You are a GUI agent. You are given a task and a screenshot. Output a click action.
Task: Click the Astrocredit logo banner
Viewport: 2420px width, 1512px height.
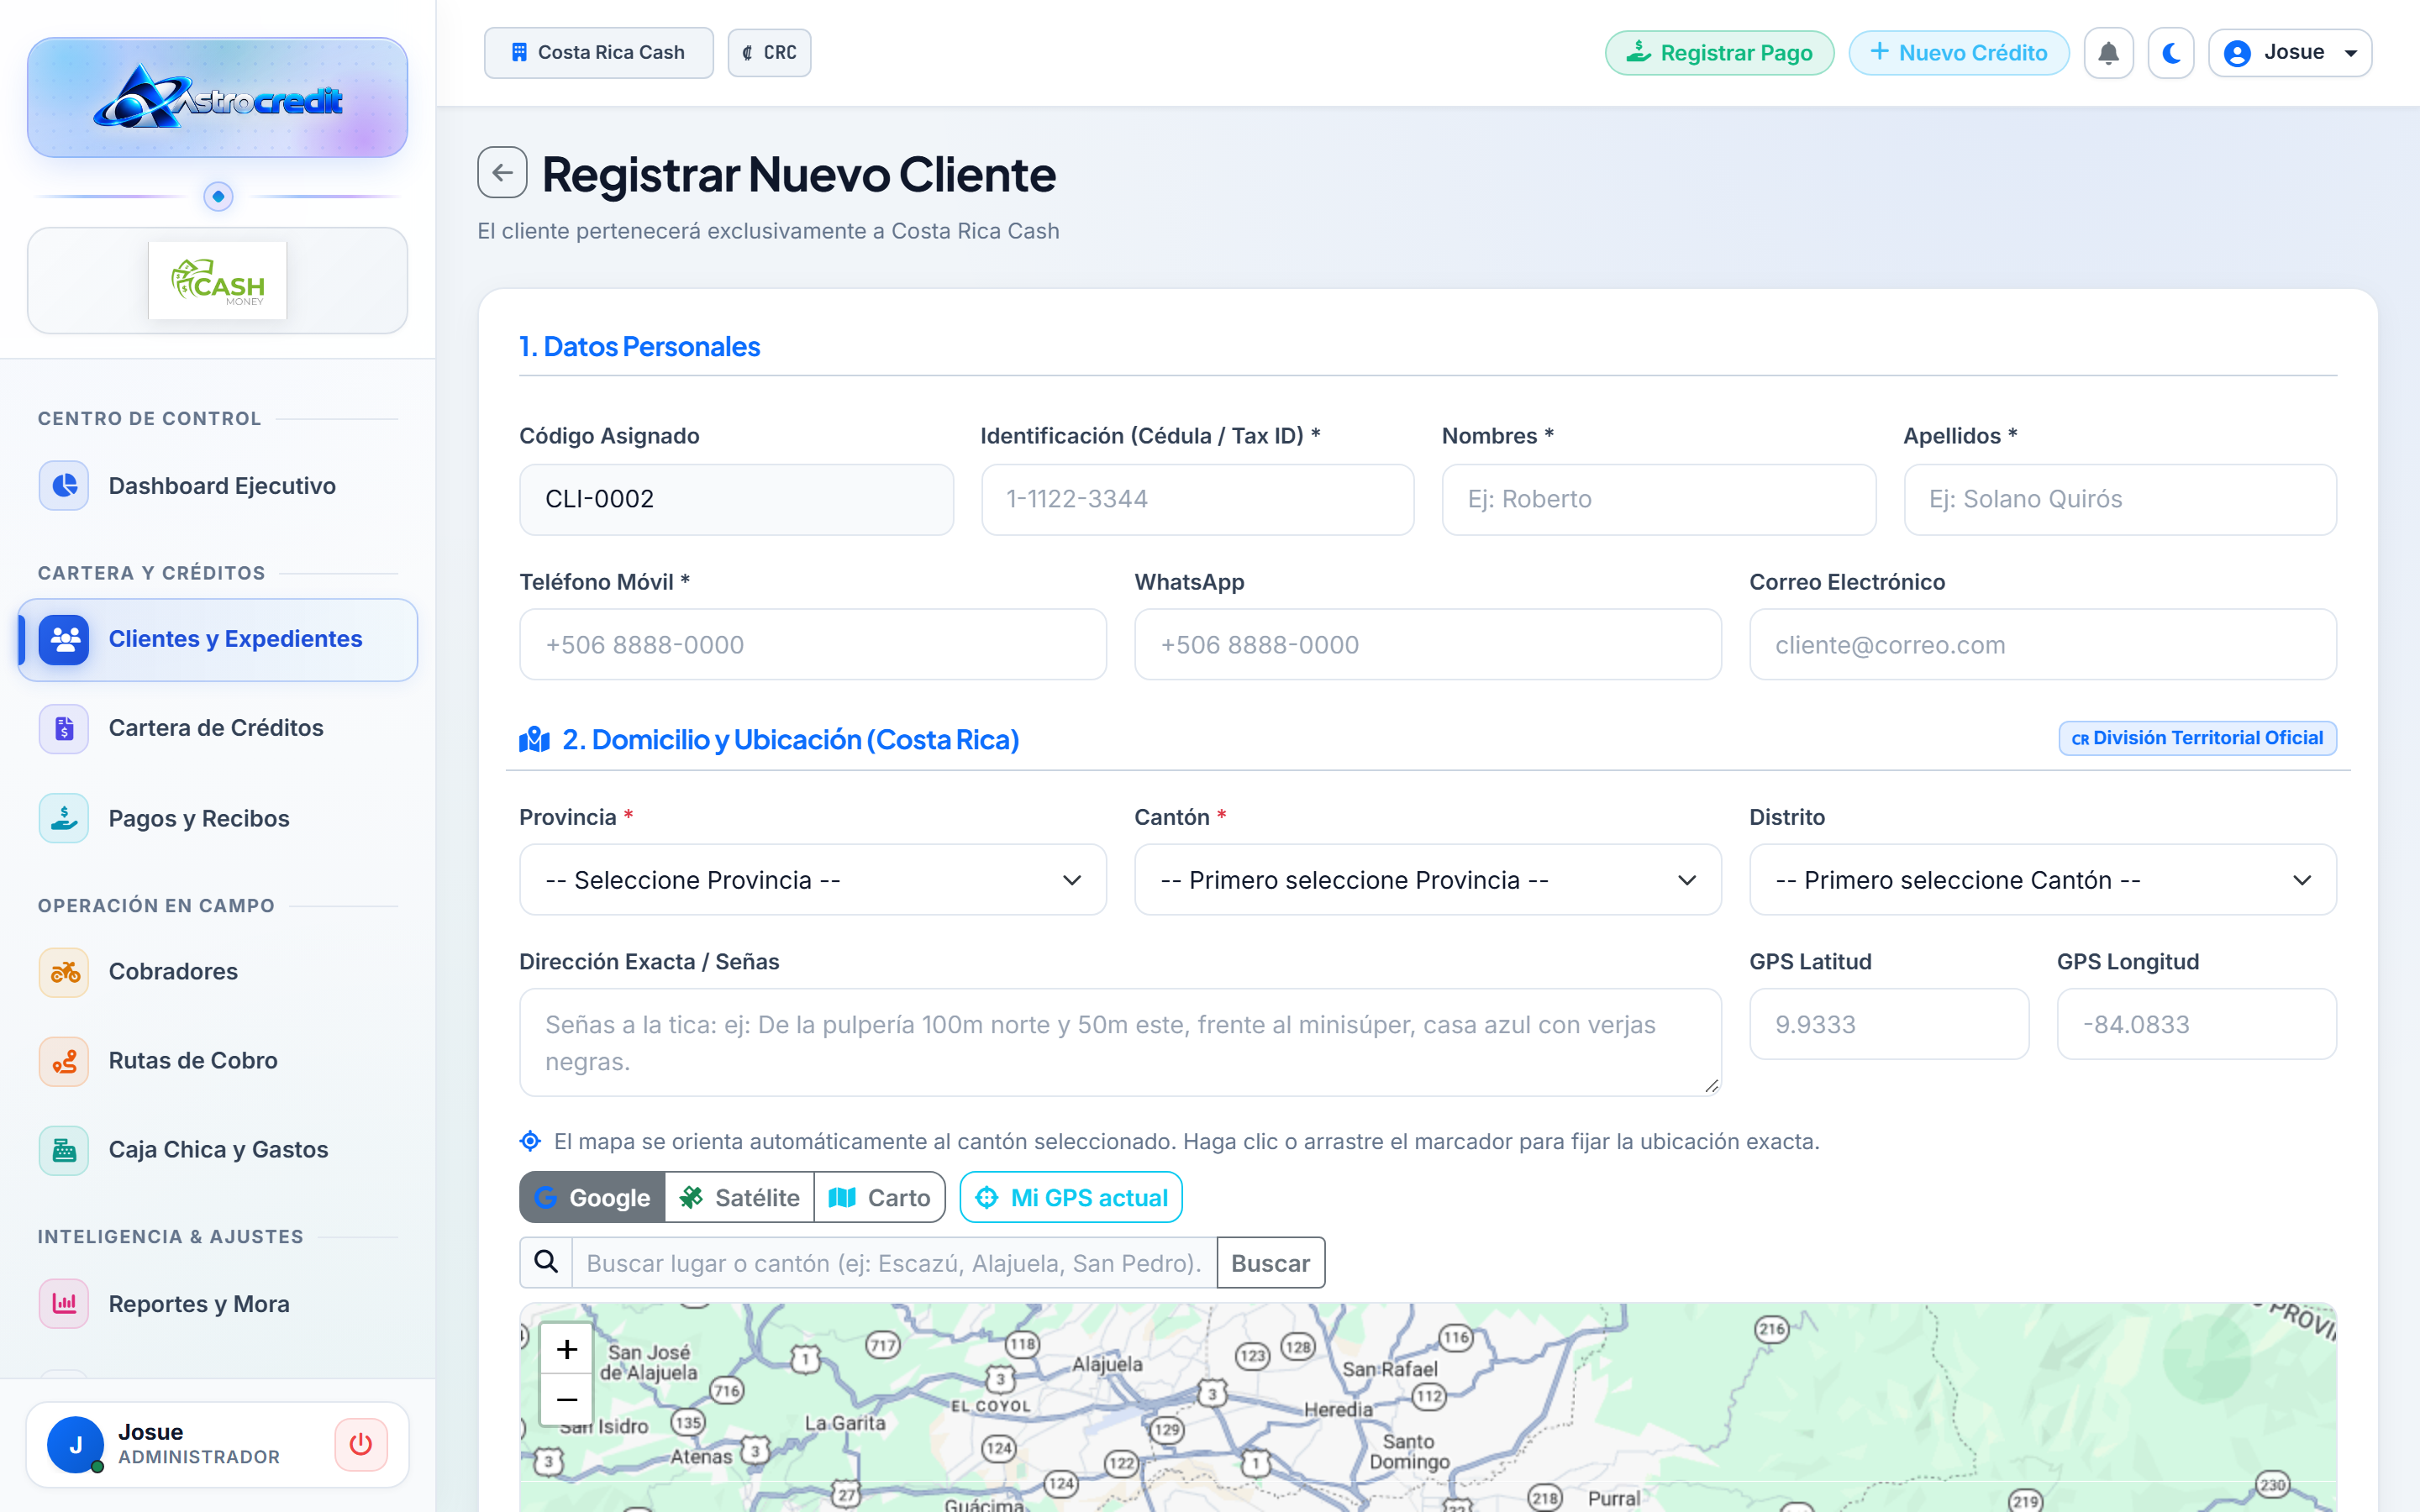(218, 98)
